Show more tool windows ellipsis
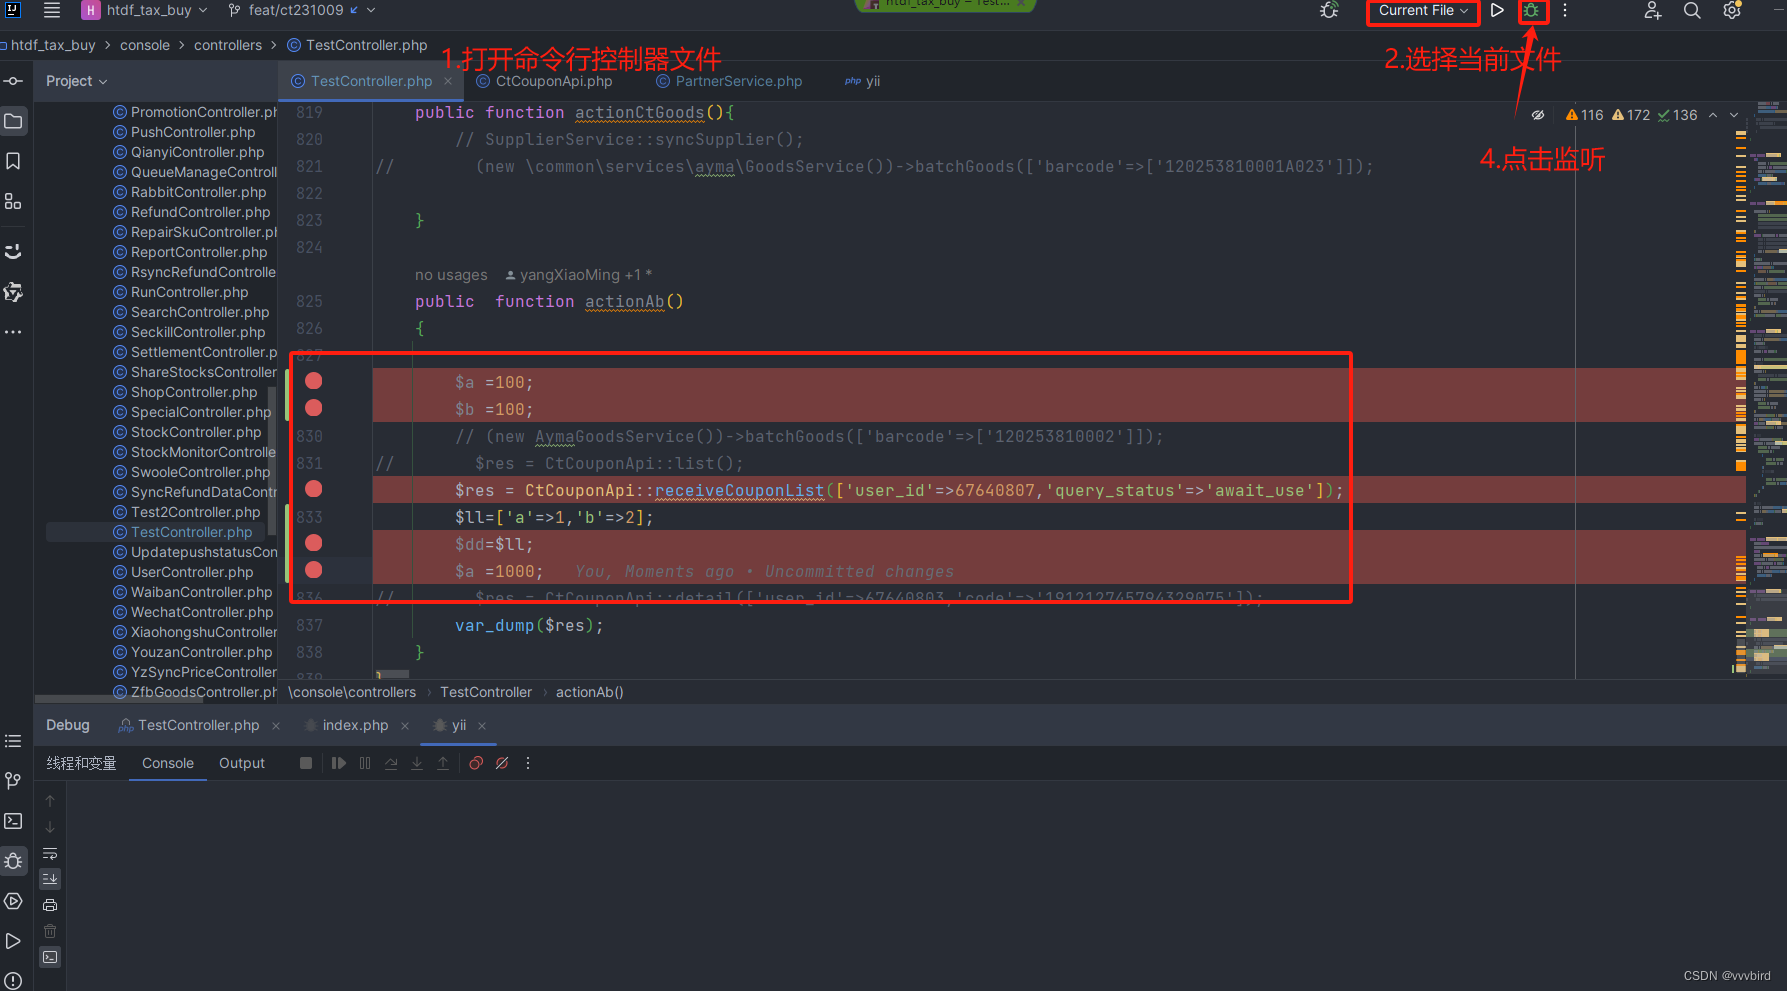This screenshot has width=1787, height=991. pyautogui.click(x=13, y=332)
